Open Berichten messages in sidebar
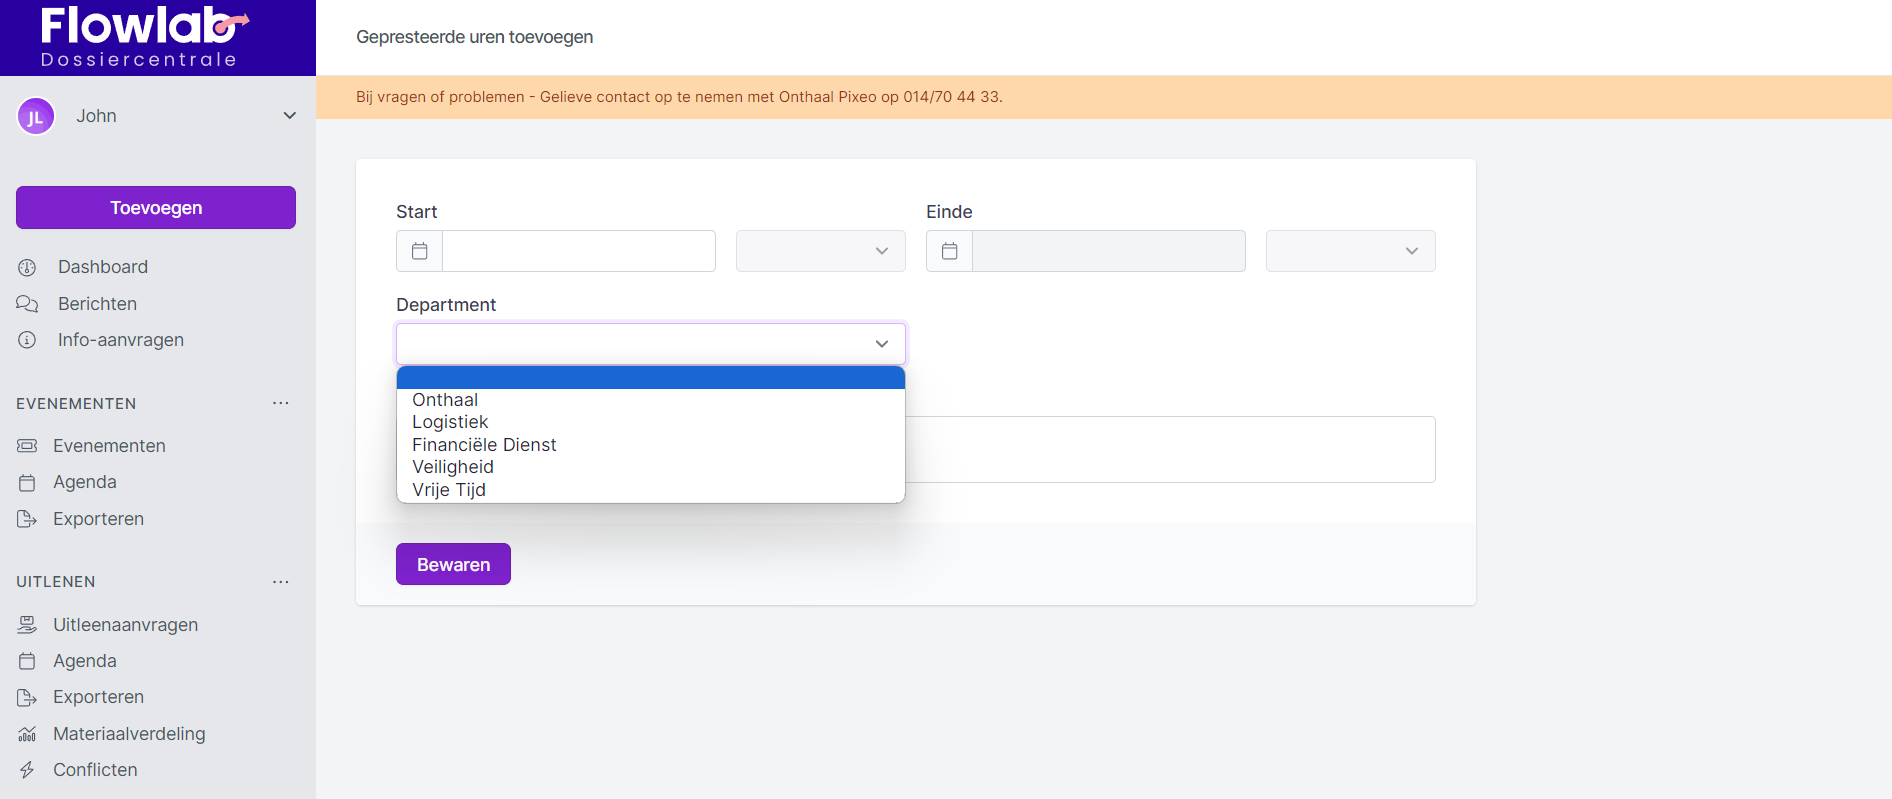The width and height of the screenshot is (1892, 799). pos(97,304)
